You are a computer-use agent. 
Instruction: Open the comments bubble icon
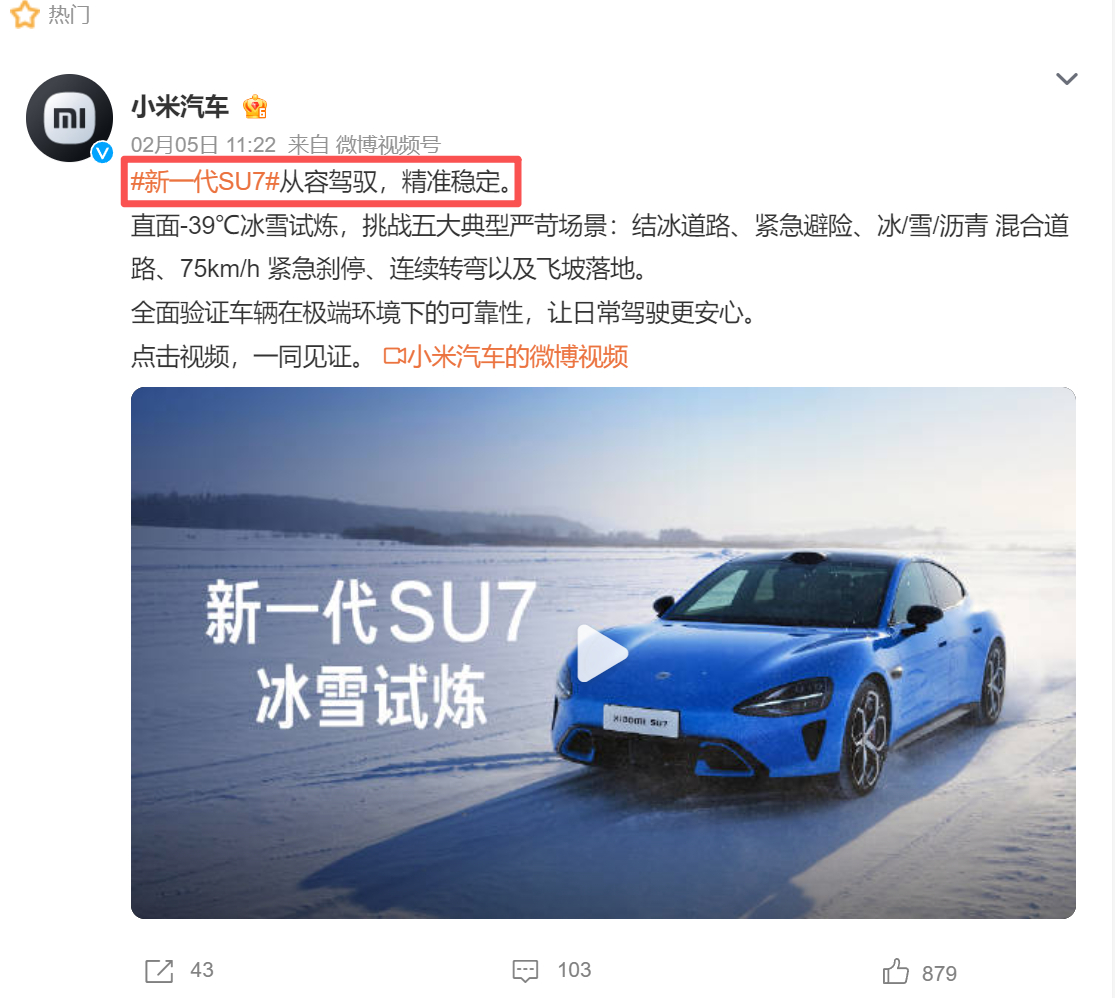tap(526, 971)
